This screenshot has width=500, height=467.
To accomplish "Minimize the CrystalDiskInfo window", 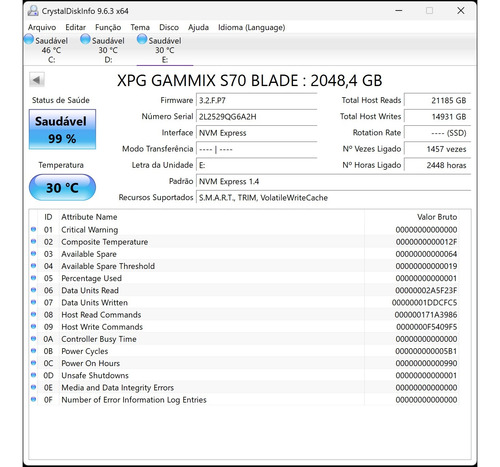I will (x=399, y=11).
